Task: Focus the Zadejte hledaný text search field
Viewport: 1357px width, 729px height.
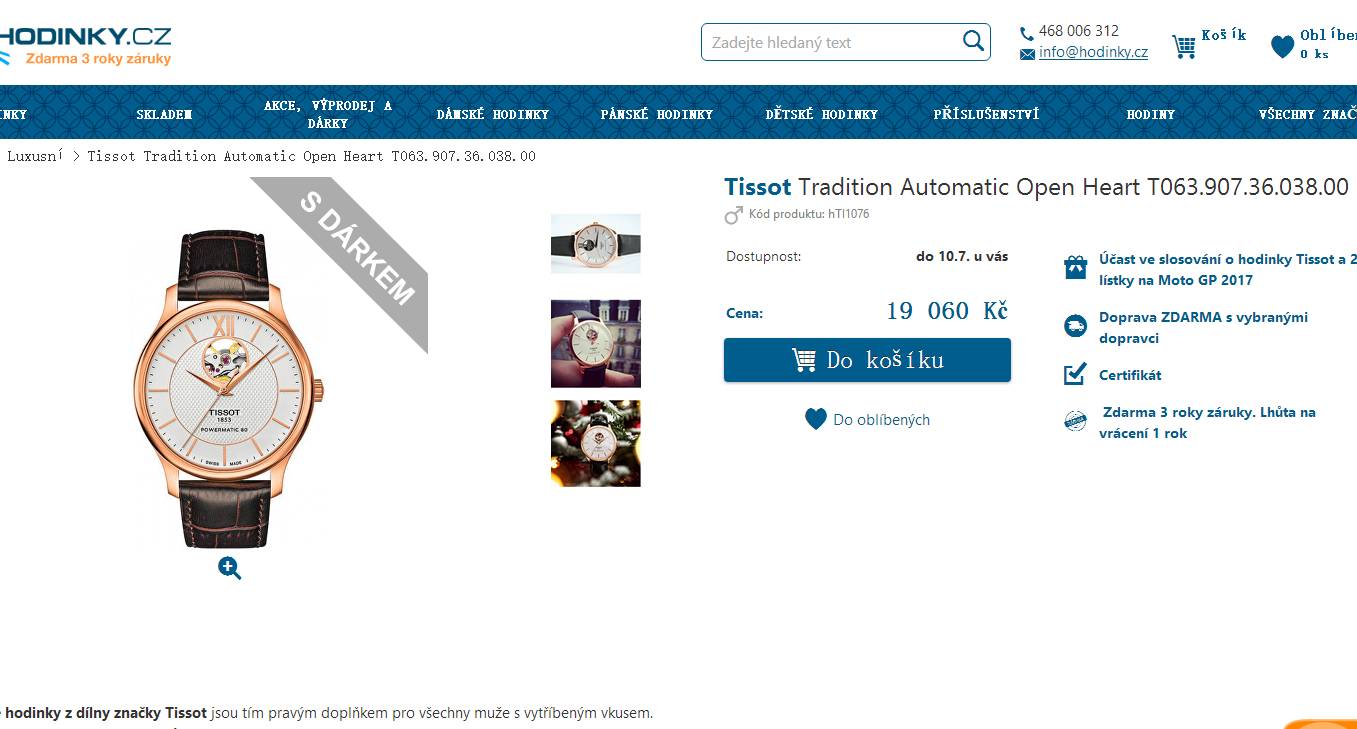Action: 832,42
